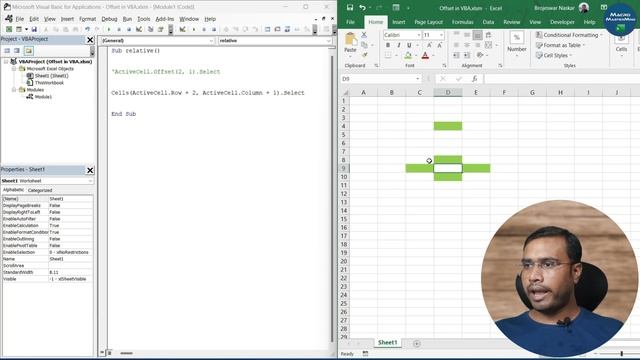The height and width of the screenshot is (360, 640).
Task: Close the Project - VBAProject pane
Action: [x=90, y=40]
